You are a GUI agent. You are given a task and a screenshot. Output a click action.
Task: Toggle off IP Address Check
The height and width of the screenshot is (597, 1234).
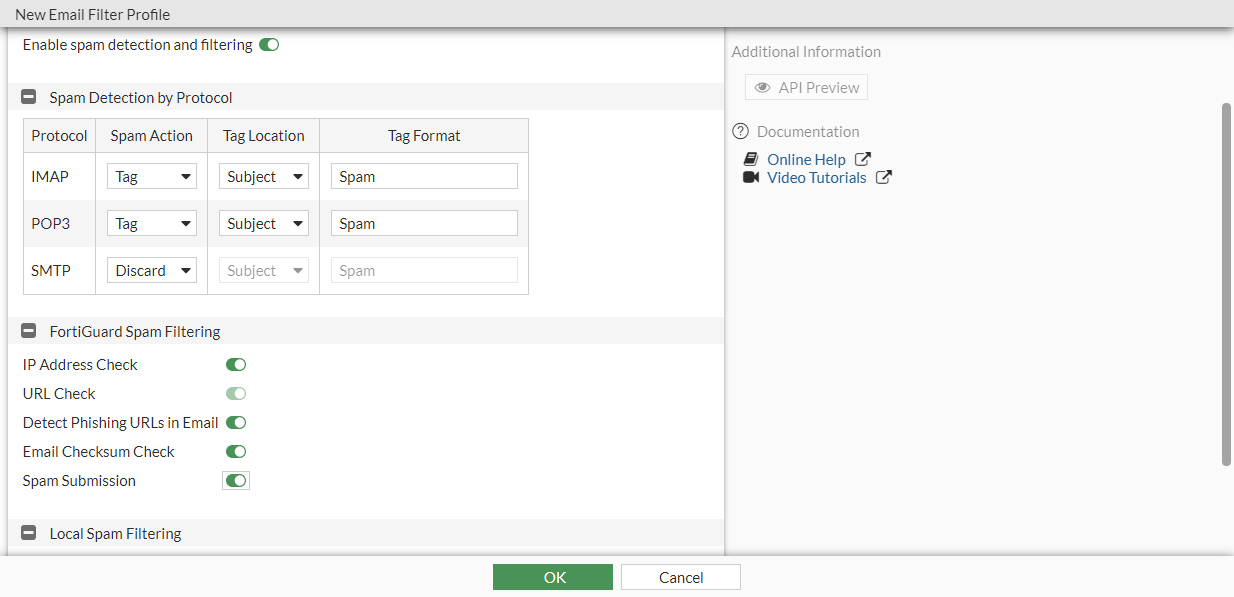pyautogui.click(x=236, y=365)
